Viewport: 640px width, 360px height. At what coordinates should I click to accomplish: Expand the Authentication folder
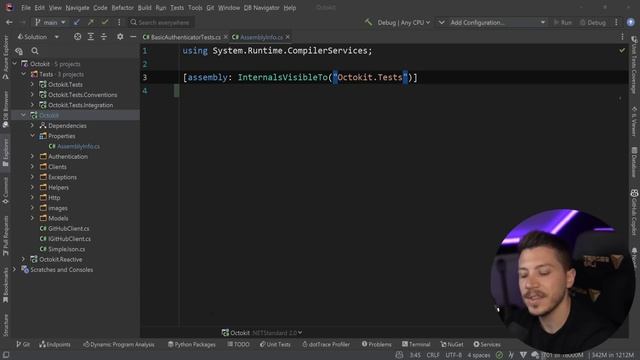[32, 156]
